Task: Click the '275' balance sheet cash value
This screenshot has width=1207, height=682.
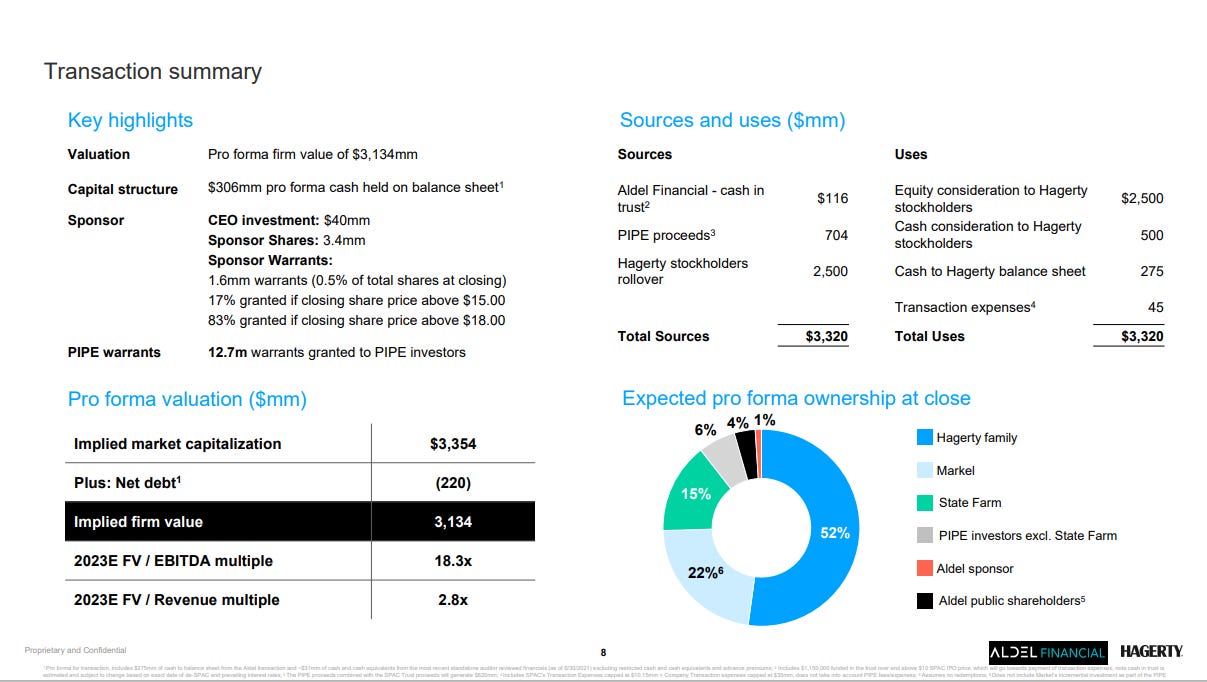Action: pyautogui.click(x=1152, y=271)
